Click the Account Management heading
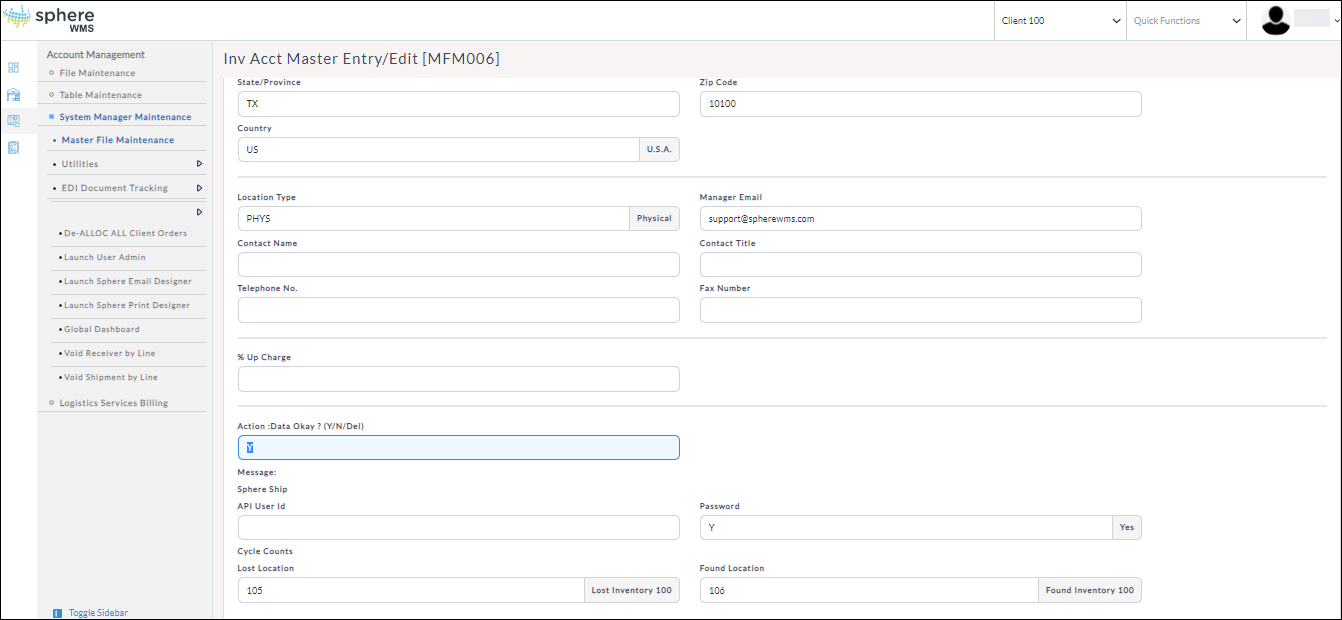This screenshot has height=620, width=1342. (x=96, y=55)
